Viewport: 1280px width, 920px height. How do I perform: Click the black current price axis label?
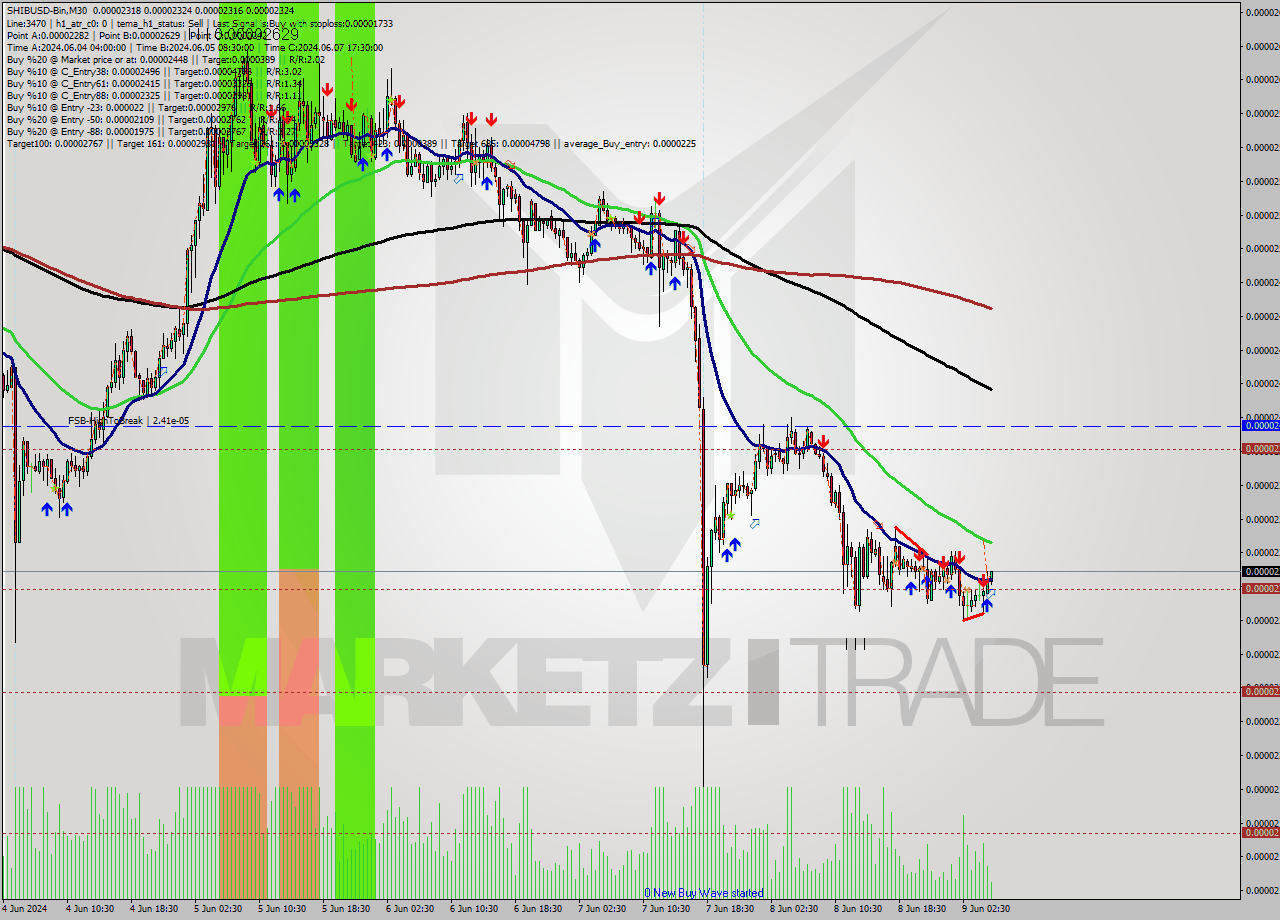(1260, 572)
